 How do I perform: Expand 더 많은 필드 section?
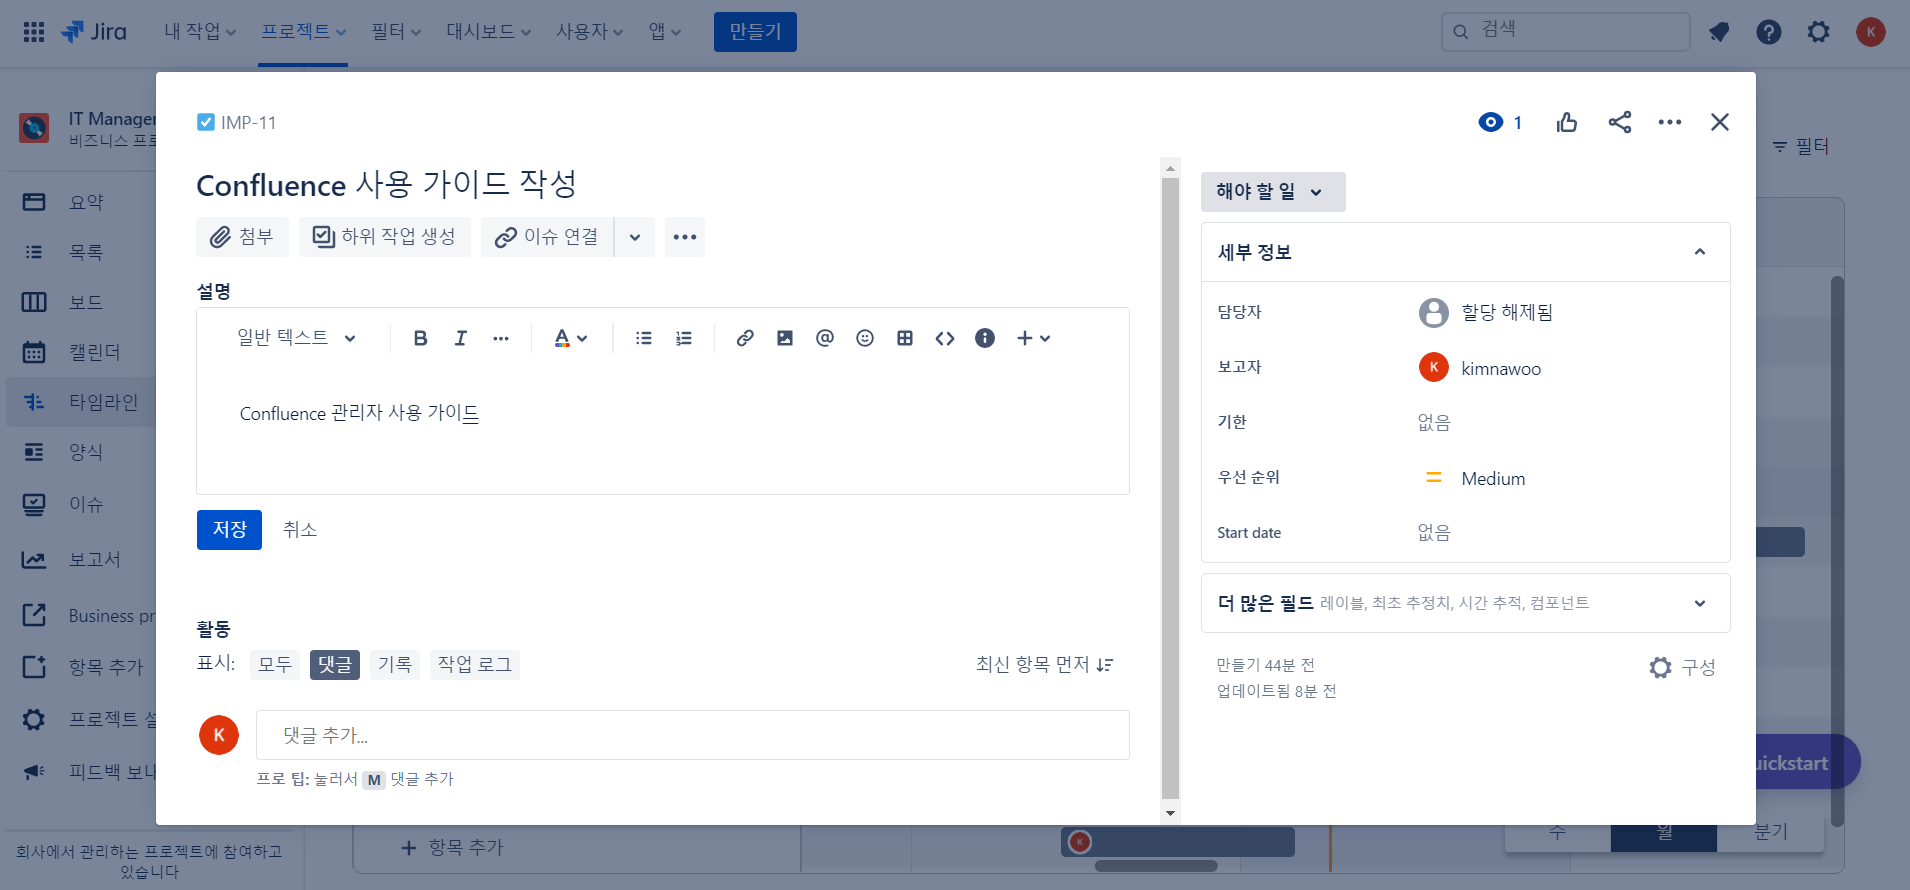pyautogui.click(x=1465, y=603)
